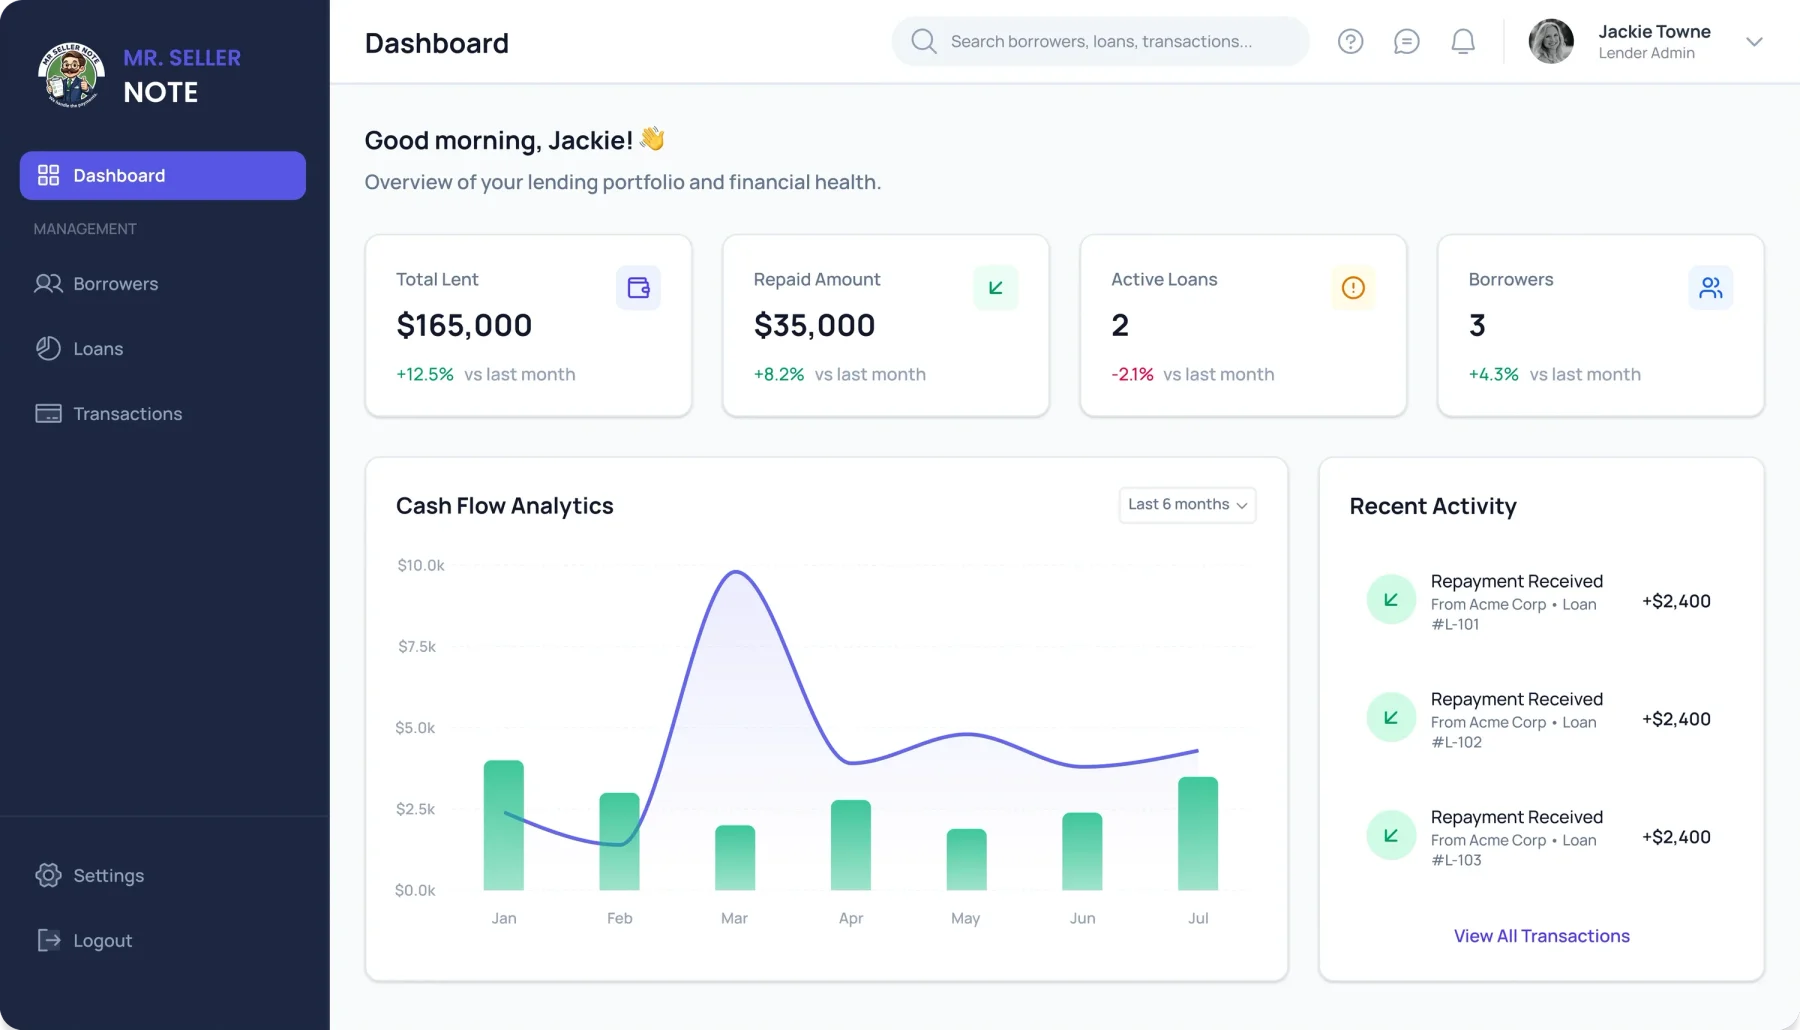This screenshot has height=1030, width=1800.
Task: Click View All Transactions link
Action: coord(1541,936)
